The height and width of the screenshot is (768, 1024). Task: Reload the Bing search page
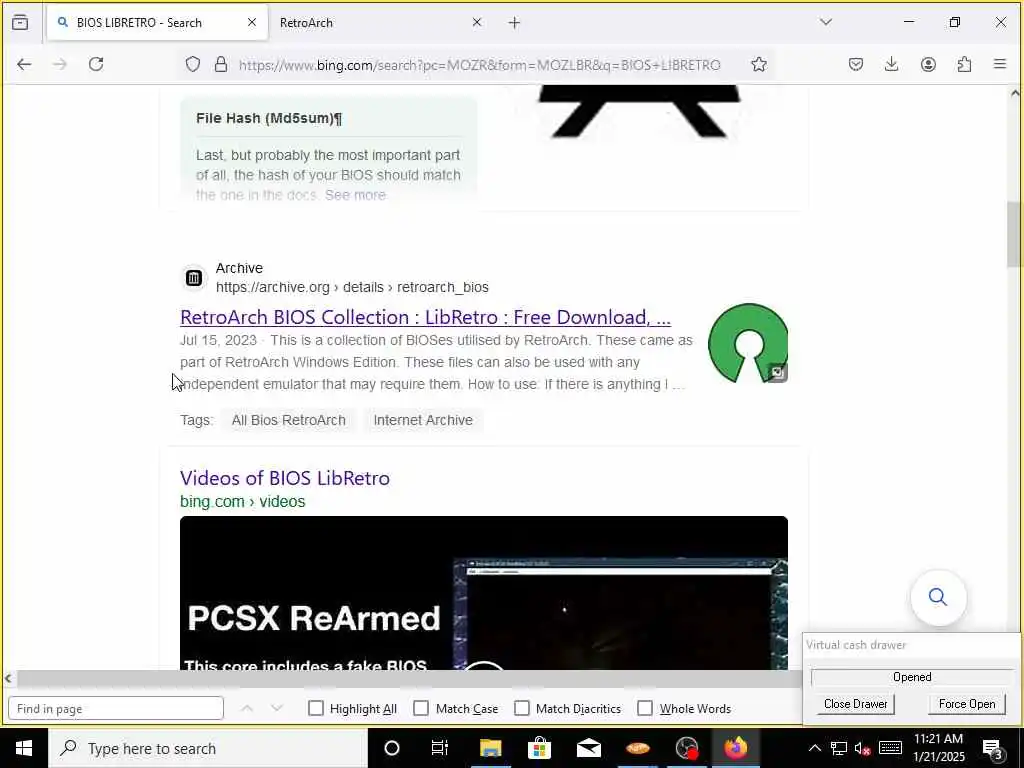96,64
